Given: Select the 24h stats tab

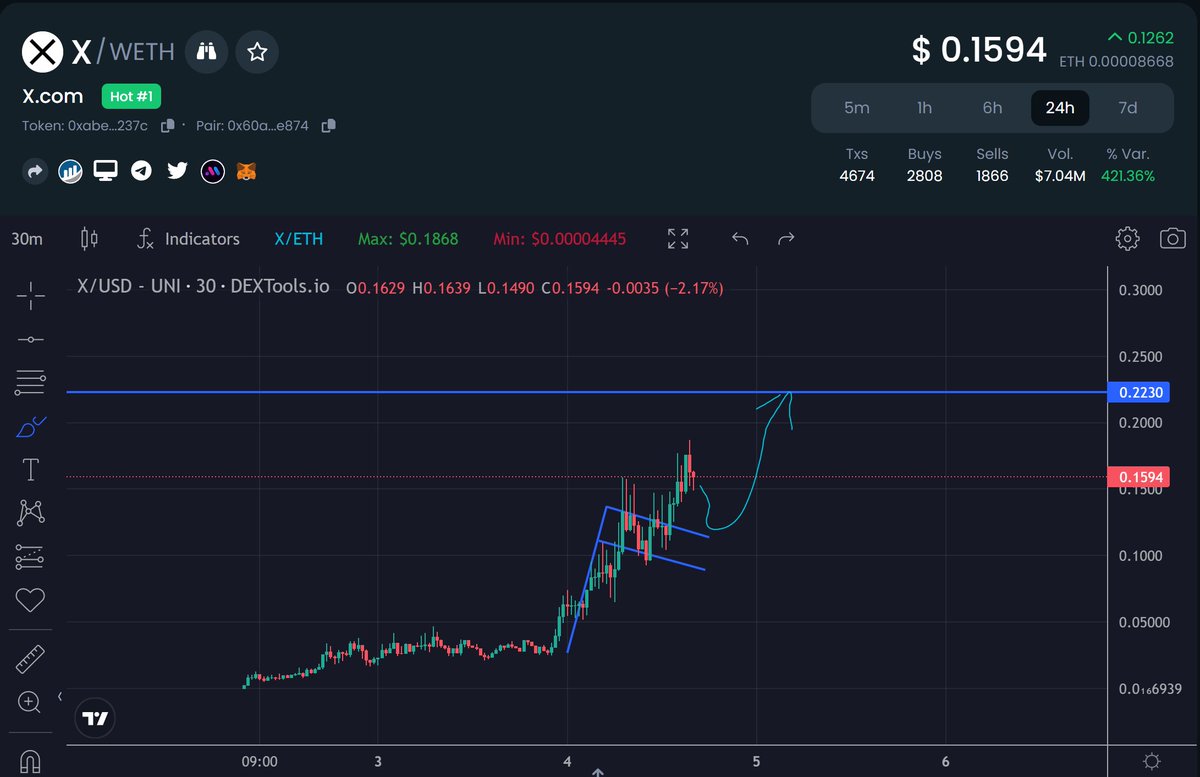Looking at the screenshot, I should tap(1060, 108).
